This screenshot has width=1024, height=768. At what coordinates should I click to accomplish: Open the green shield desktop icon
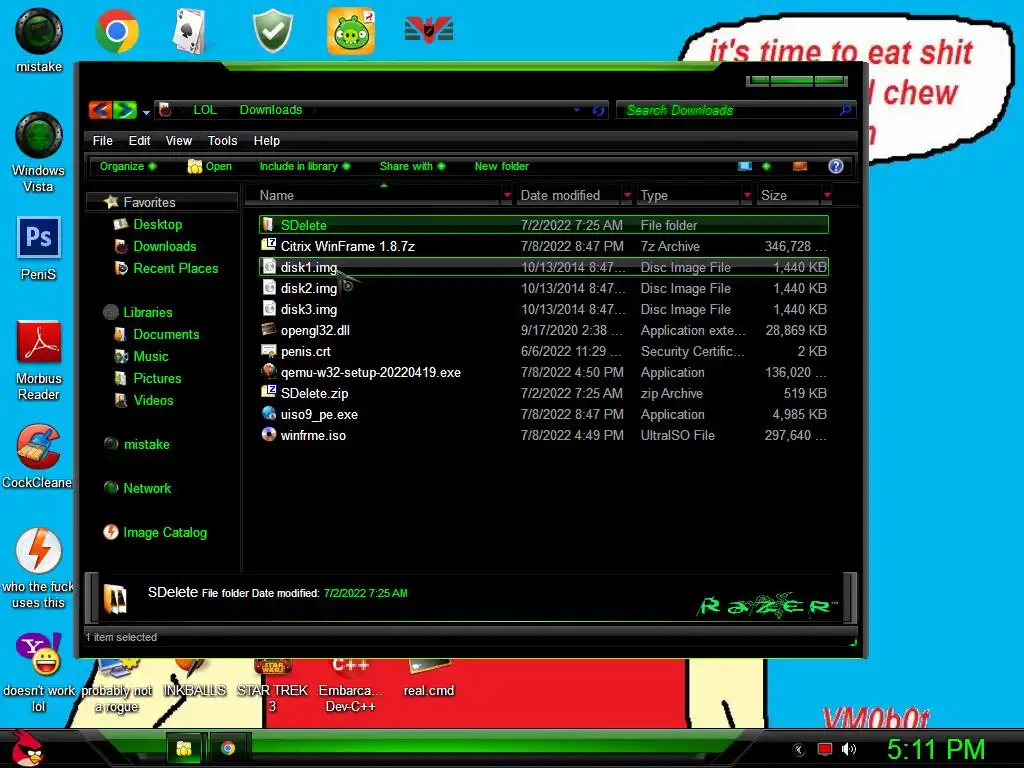click(x=273, y=31)
